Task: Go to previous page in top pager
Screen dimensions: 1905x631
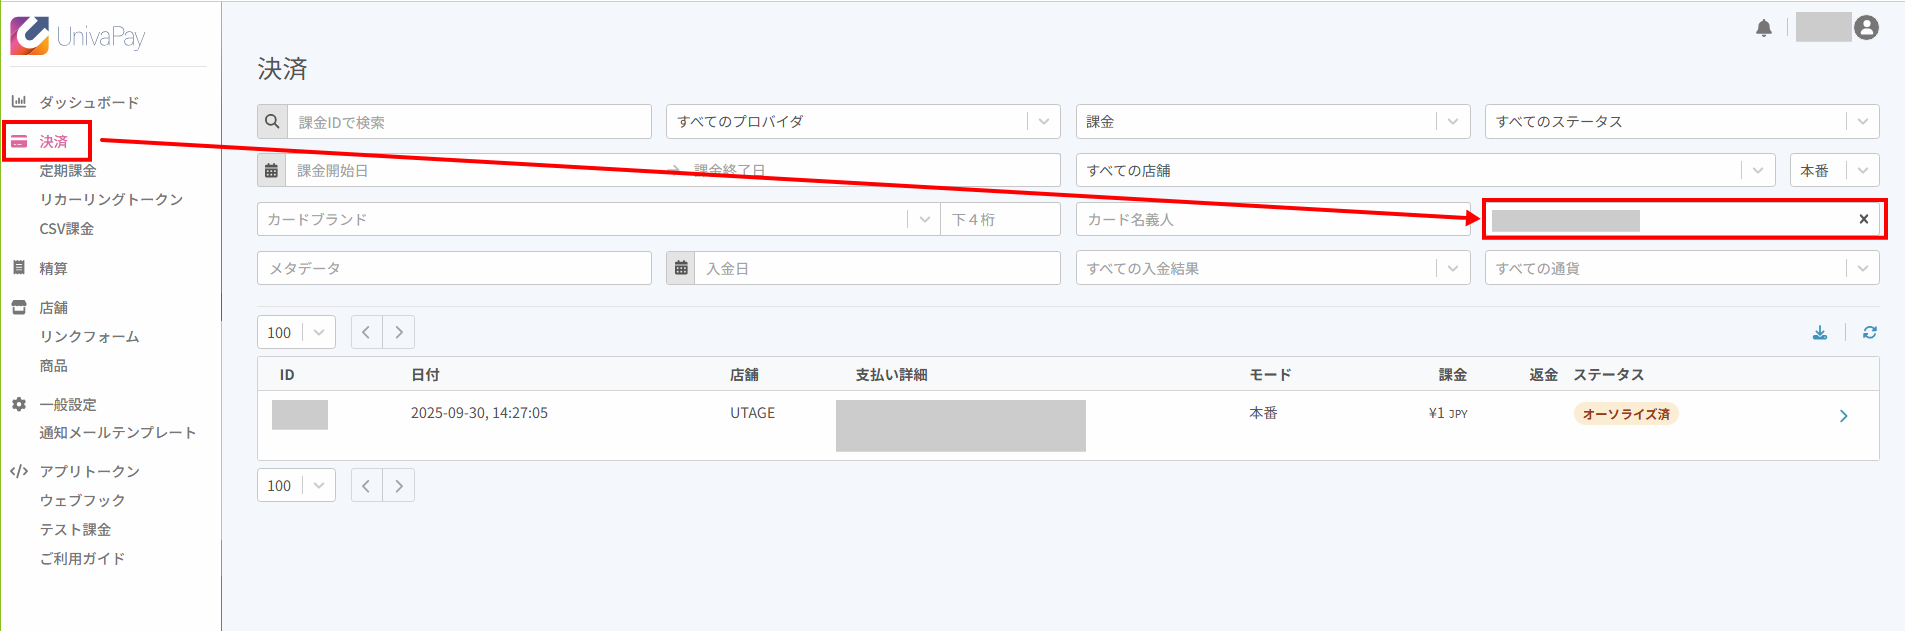Action: tap(366, 332)
